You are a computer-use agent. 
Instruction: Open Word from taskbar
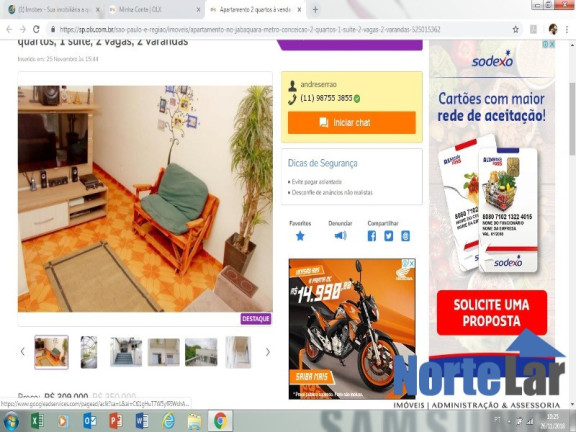[x=142, y=421]
